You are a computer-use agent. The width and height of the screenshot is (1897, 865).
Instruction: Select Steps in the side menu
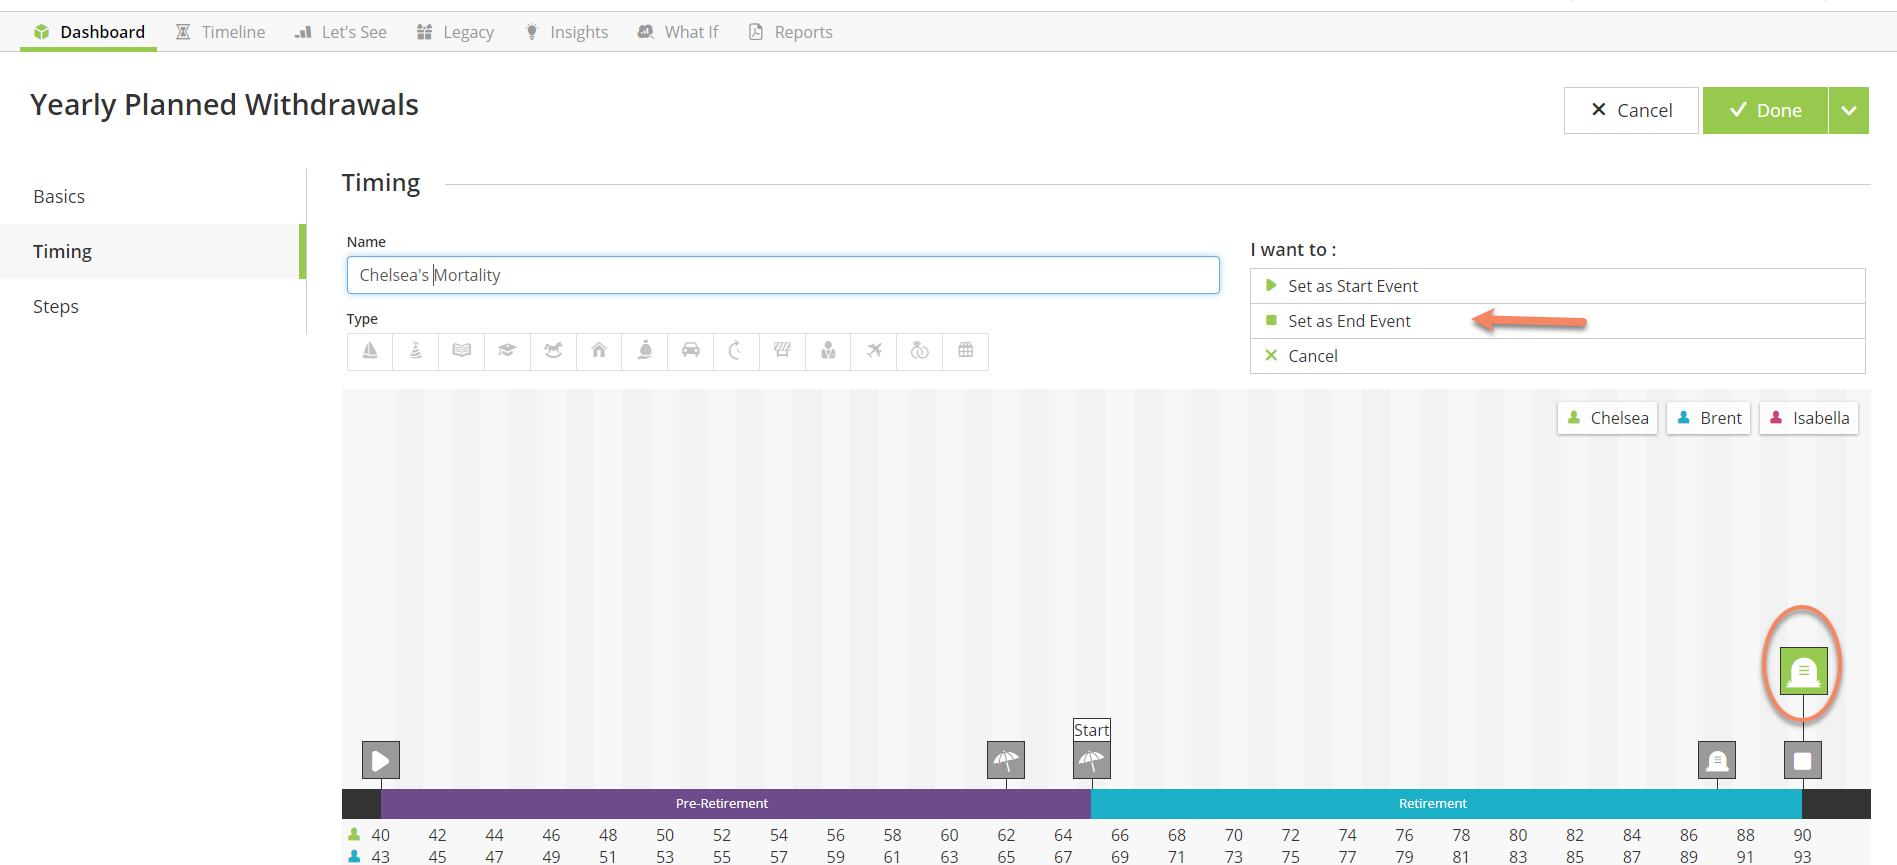pyautogui.click(x=153, y=306)
